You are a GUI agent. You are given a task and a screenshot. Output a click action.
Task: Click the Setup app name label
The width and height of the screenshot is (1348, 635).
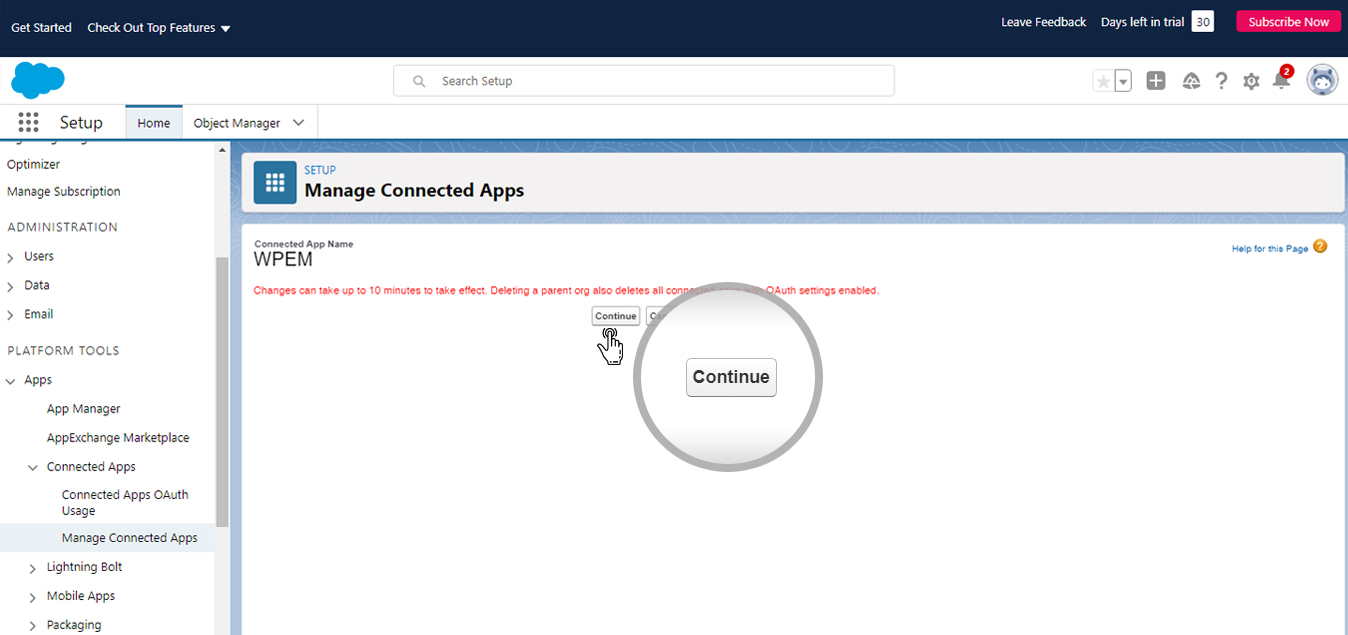point(81,122)
